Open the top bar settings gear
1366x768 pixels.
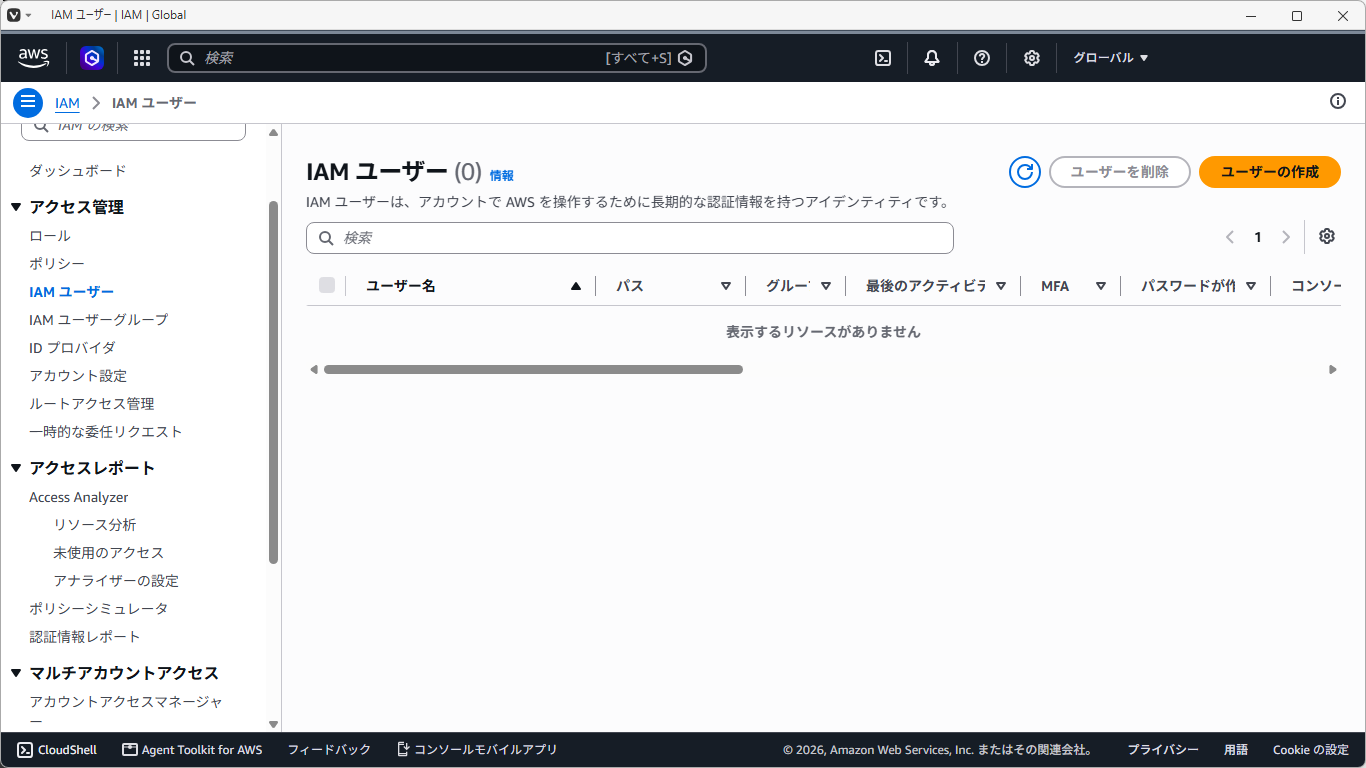point(1032,58)
